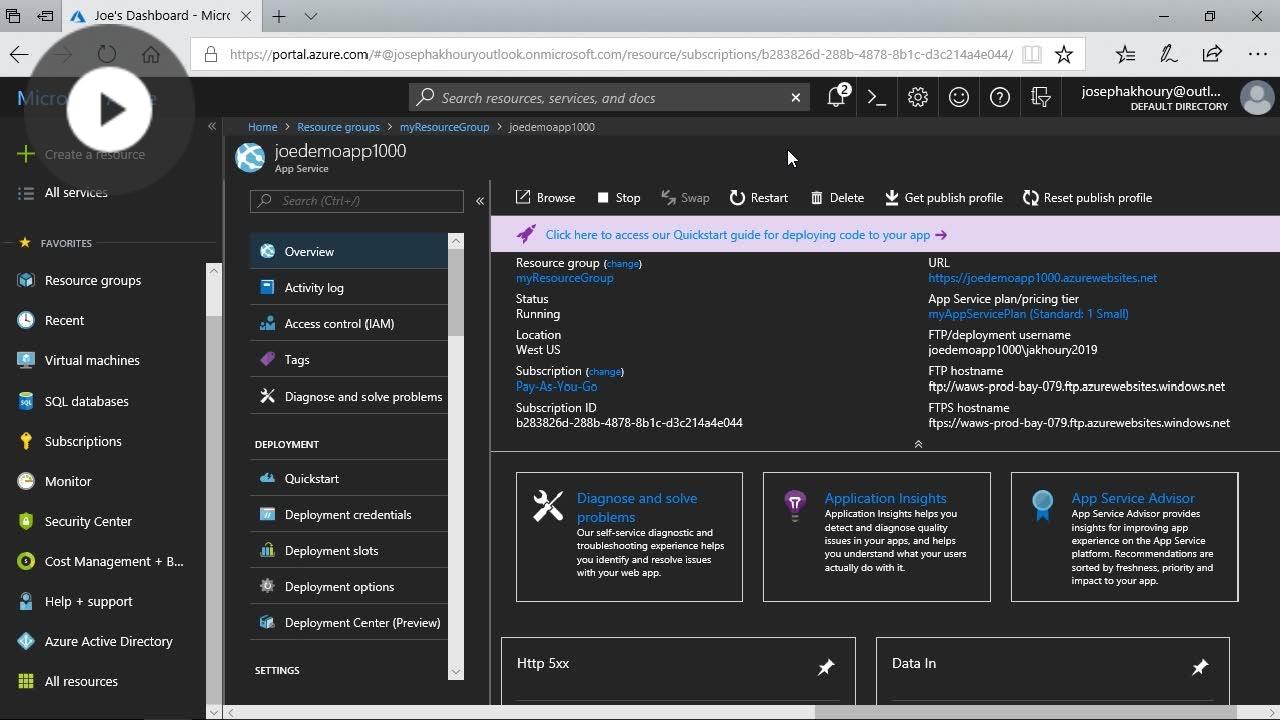Collapse the left portal sidebar
Viewport: 1280px width, 720px height.
(x=212, y=126)
